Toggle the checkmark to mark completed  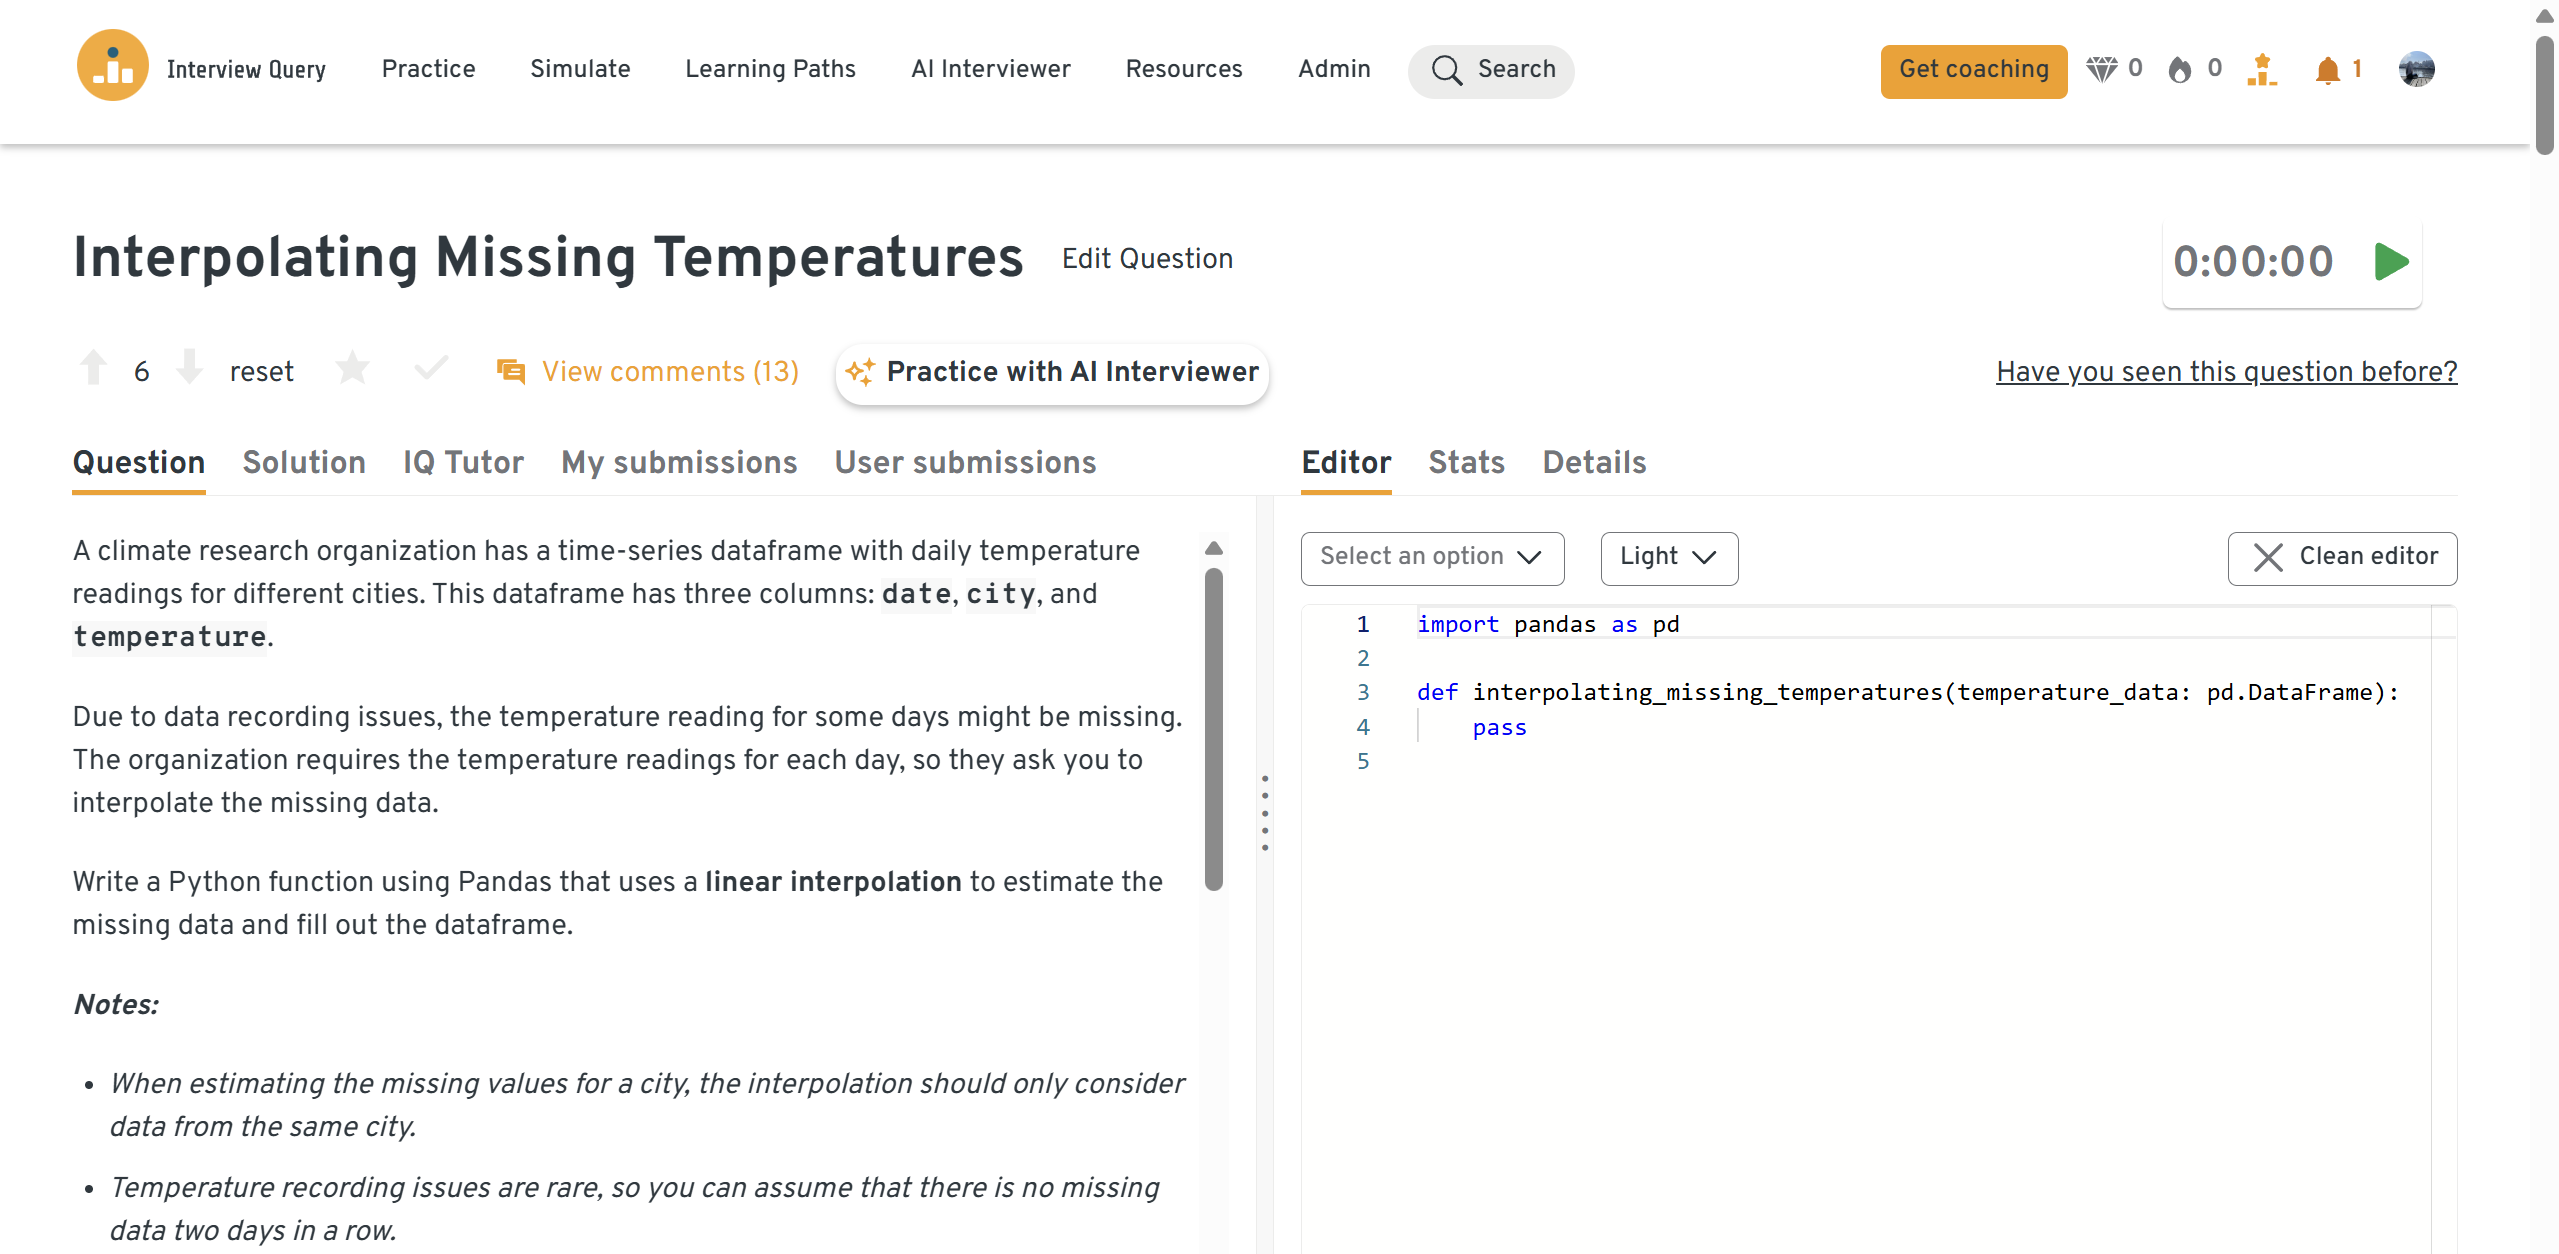(431, 369)
